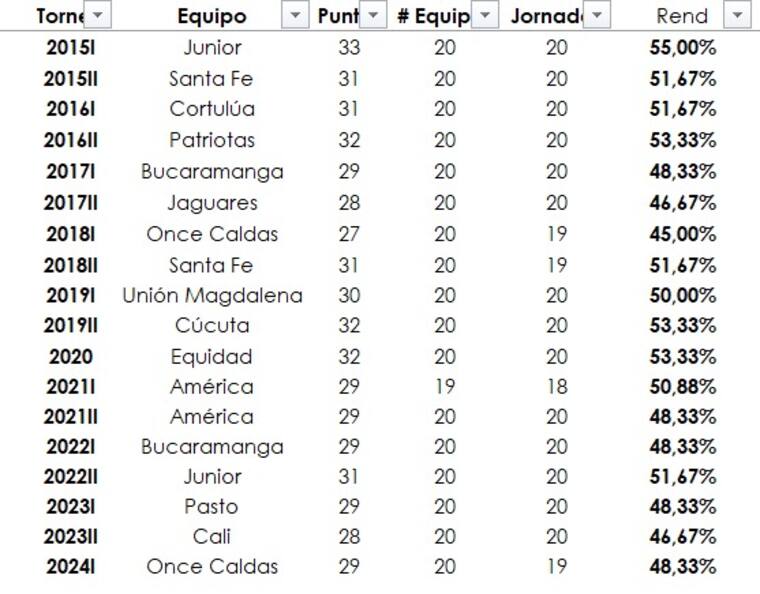
Task: Open the Equipo column filter dropdown
Action: tap(295, 16)
